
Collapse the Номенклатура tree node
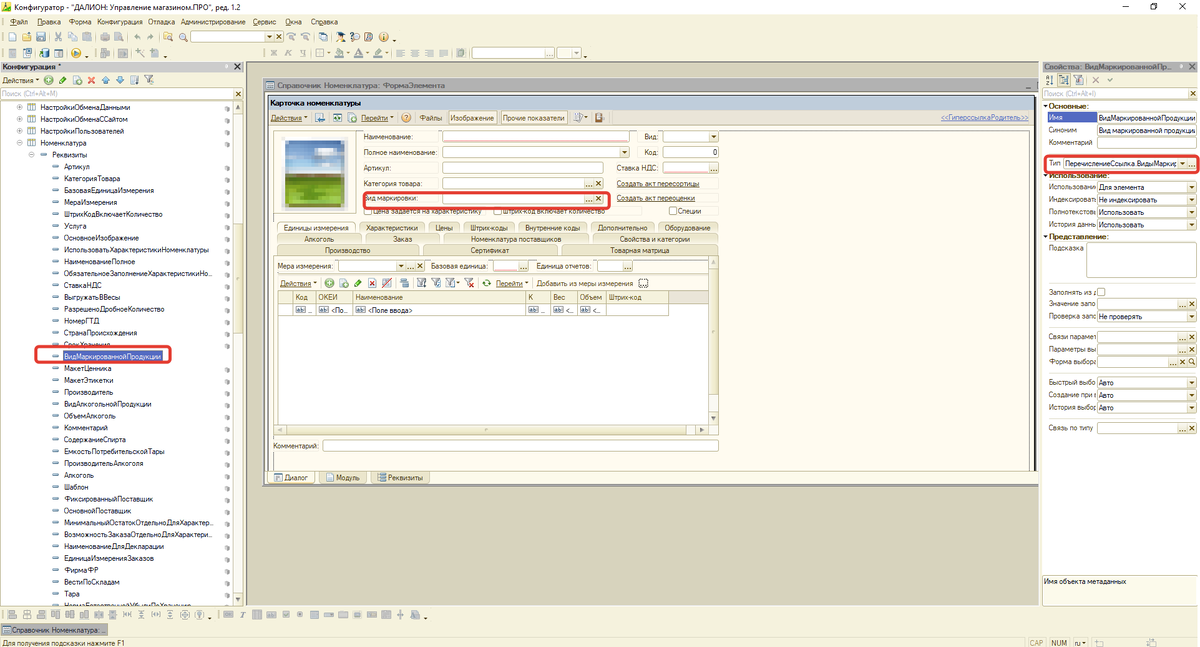click(x=19, y=143)
